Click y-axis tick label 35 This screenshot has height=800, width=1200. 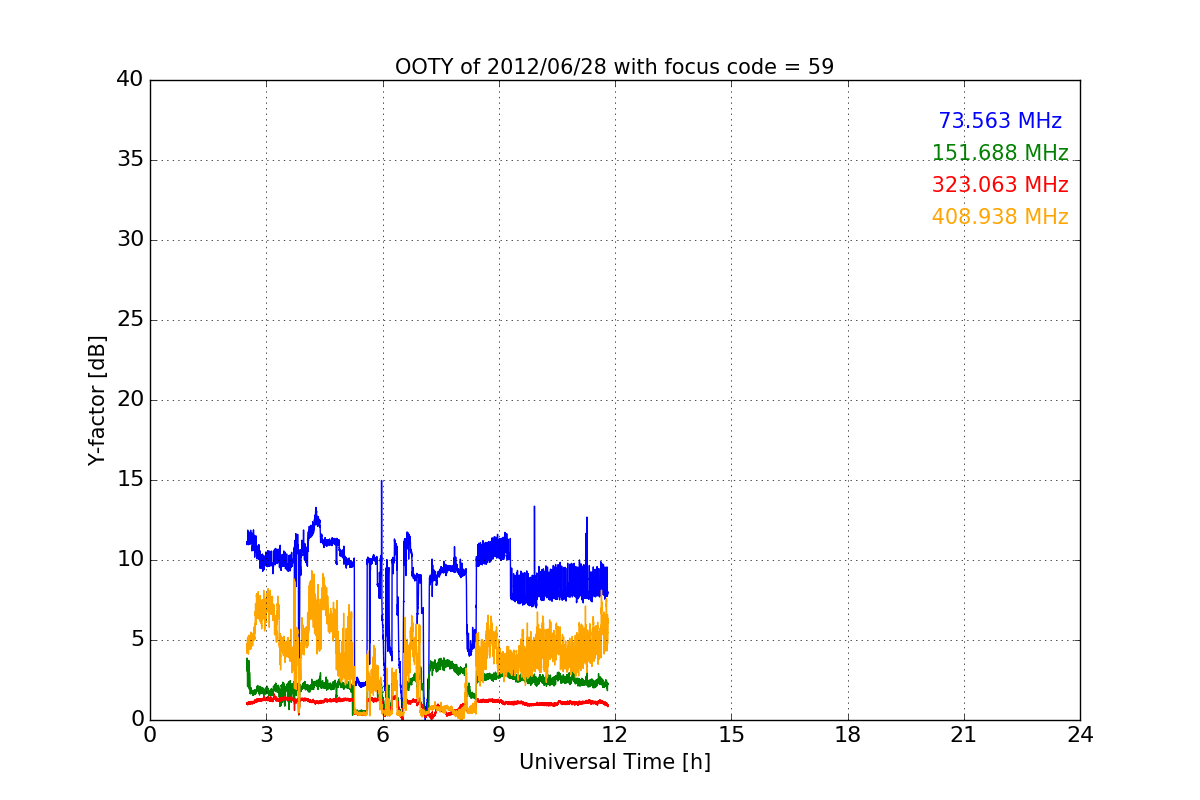point(130,160)
